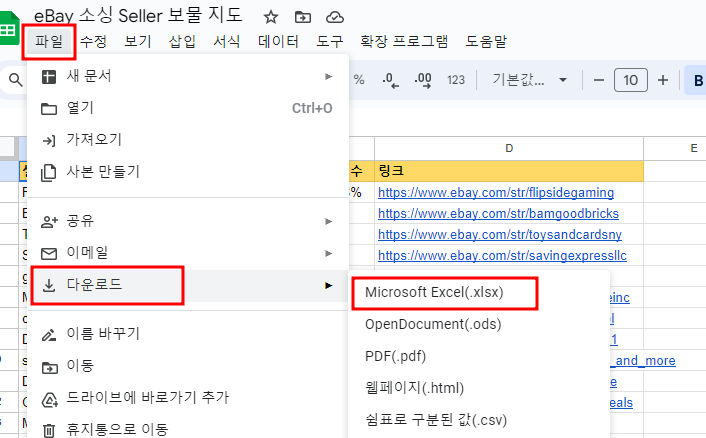This screenshot has height=438, width=706.
Task: Download as 웹페이지(.html)
Action: 479,388
